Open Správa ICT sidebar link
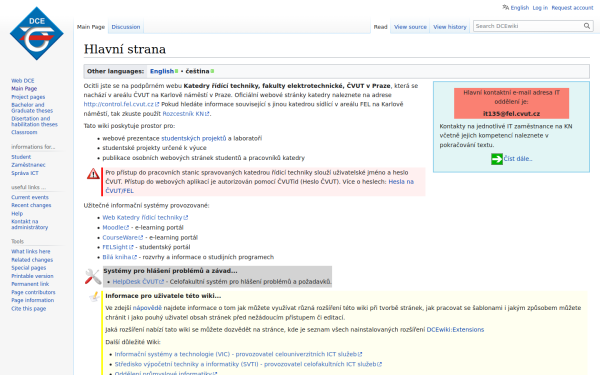Image resolution: width=600 pixels, height=375 pixels. 25,173
